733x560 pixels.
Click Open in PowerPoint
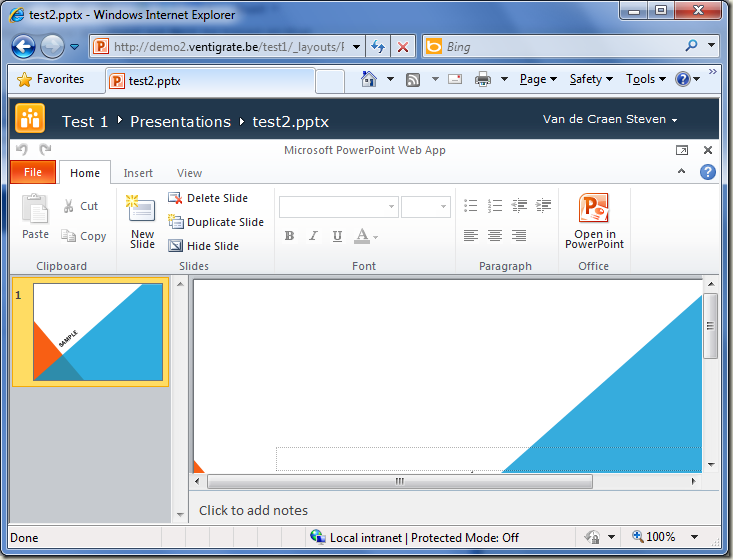pyautogui.click(x=594, y=221)
